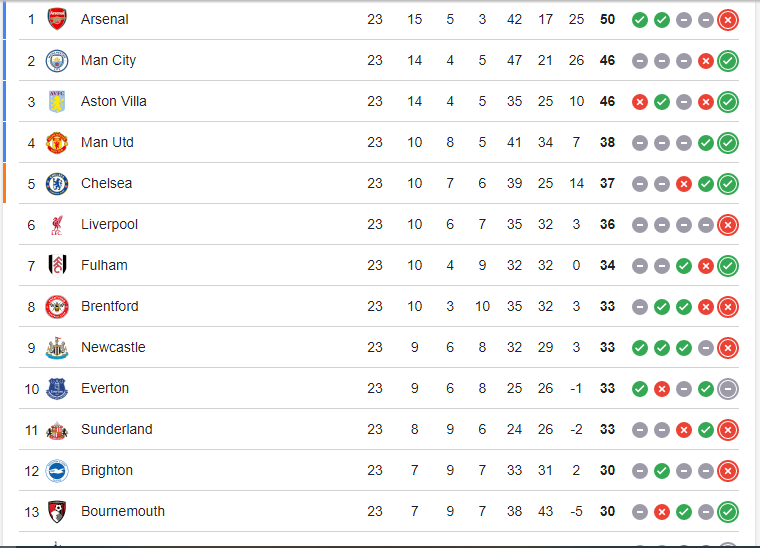Click the Brentford badge icon
The width and height of the screenshot is (760, 548).
pyautogui.click(x=56, y=307)
